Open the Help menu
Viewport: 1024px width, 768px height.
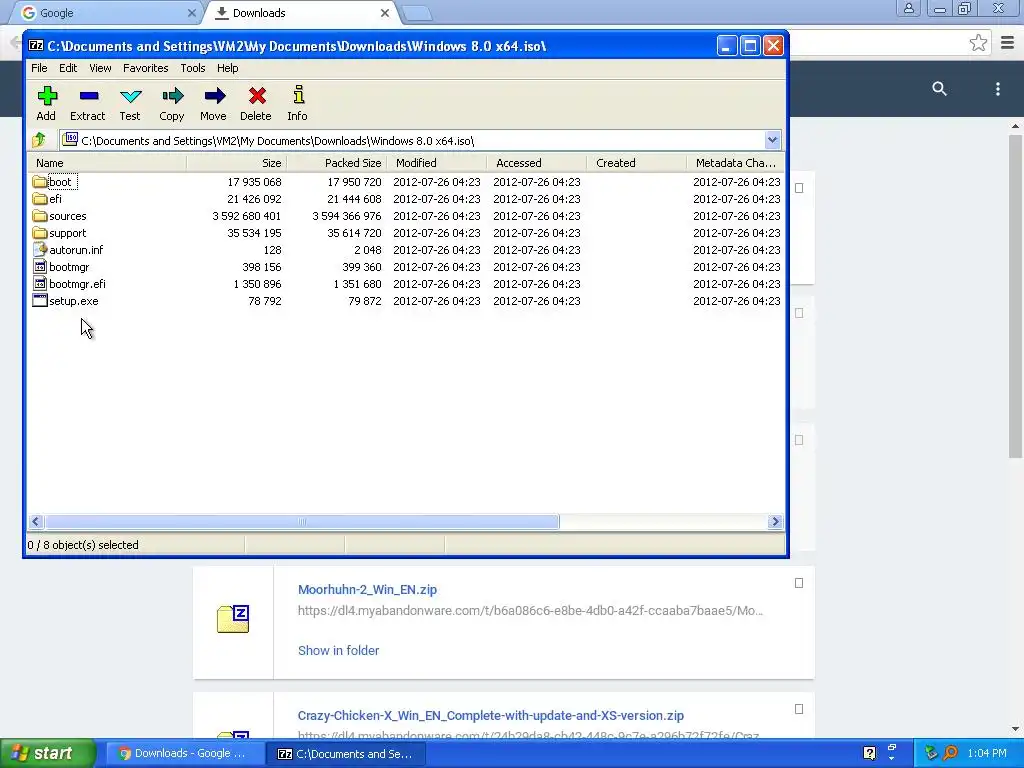pyautogui.click(x=227, y=68)
